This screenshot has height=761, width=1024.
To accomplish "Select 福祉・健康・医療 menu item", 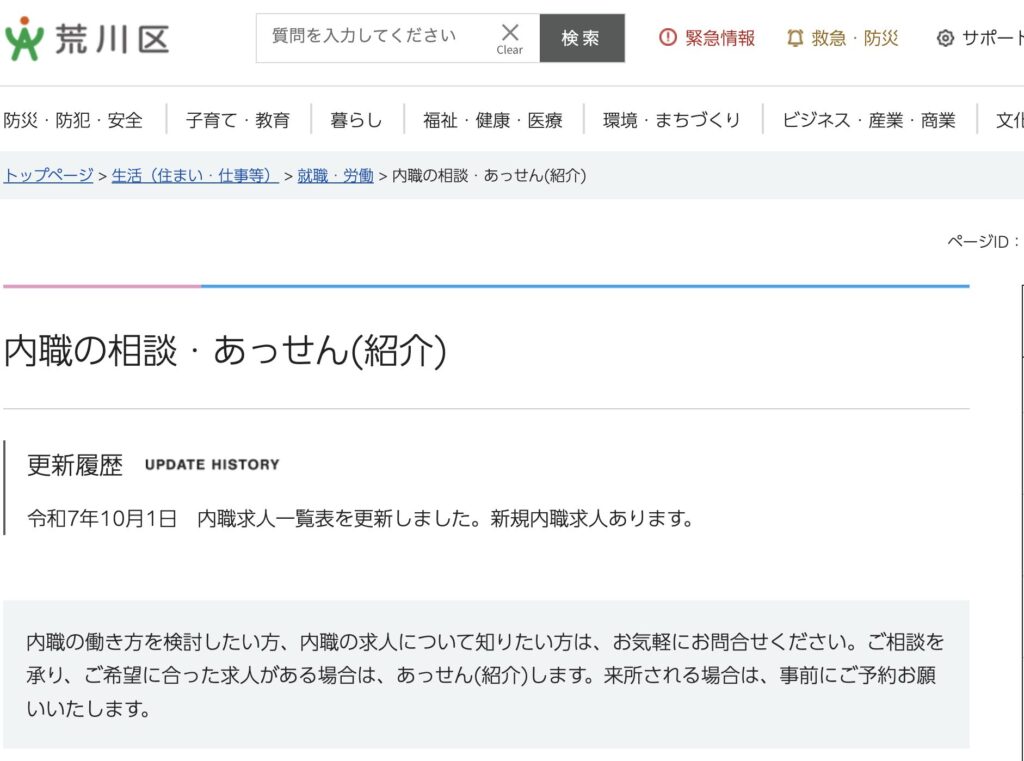I will 492,120.
